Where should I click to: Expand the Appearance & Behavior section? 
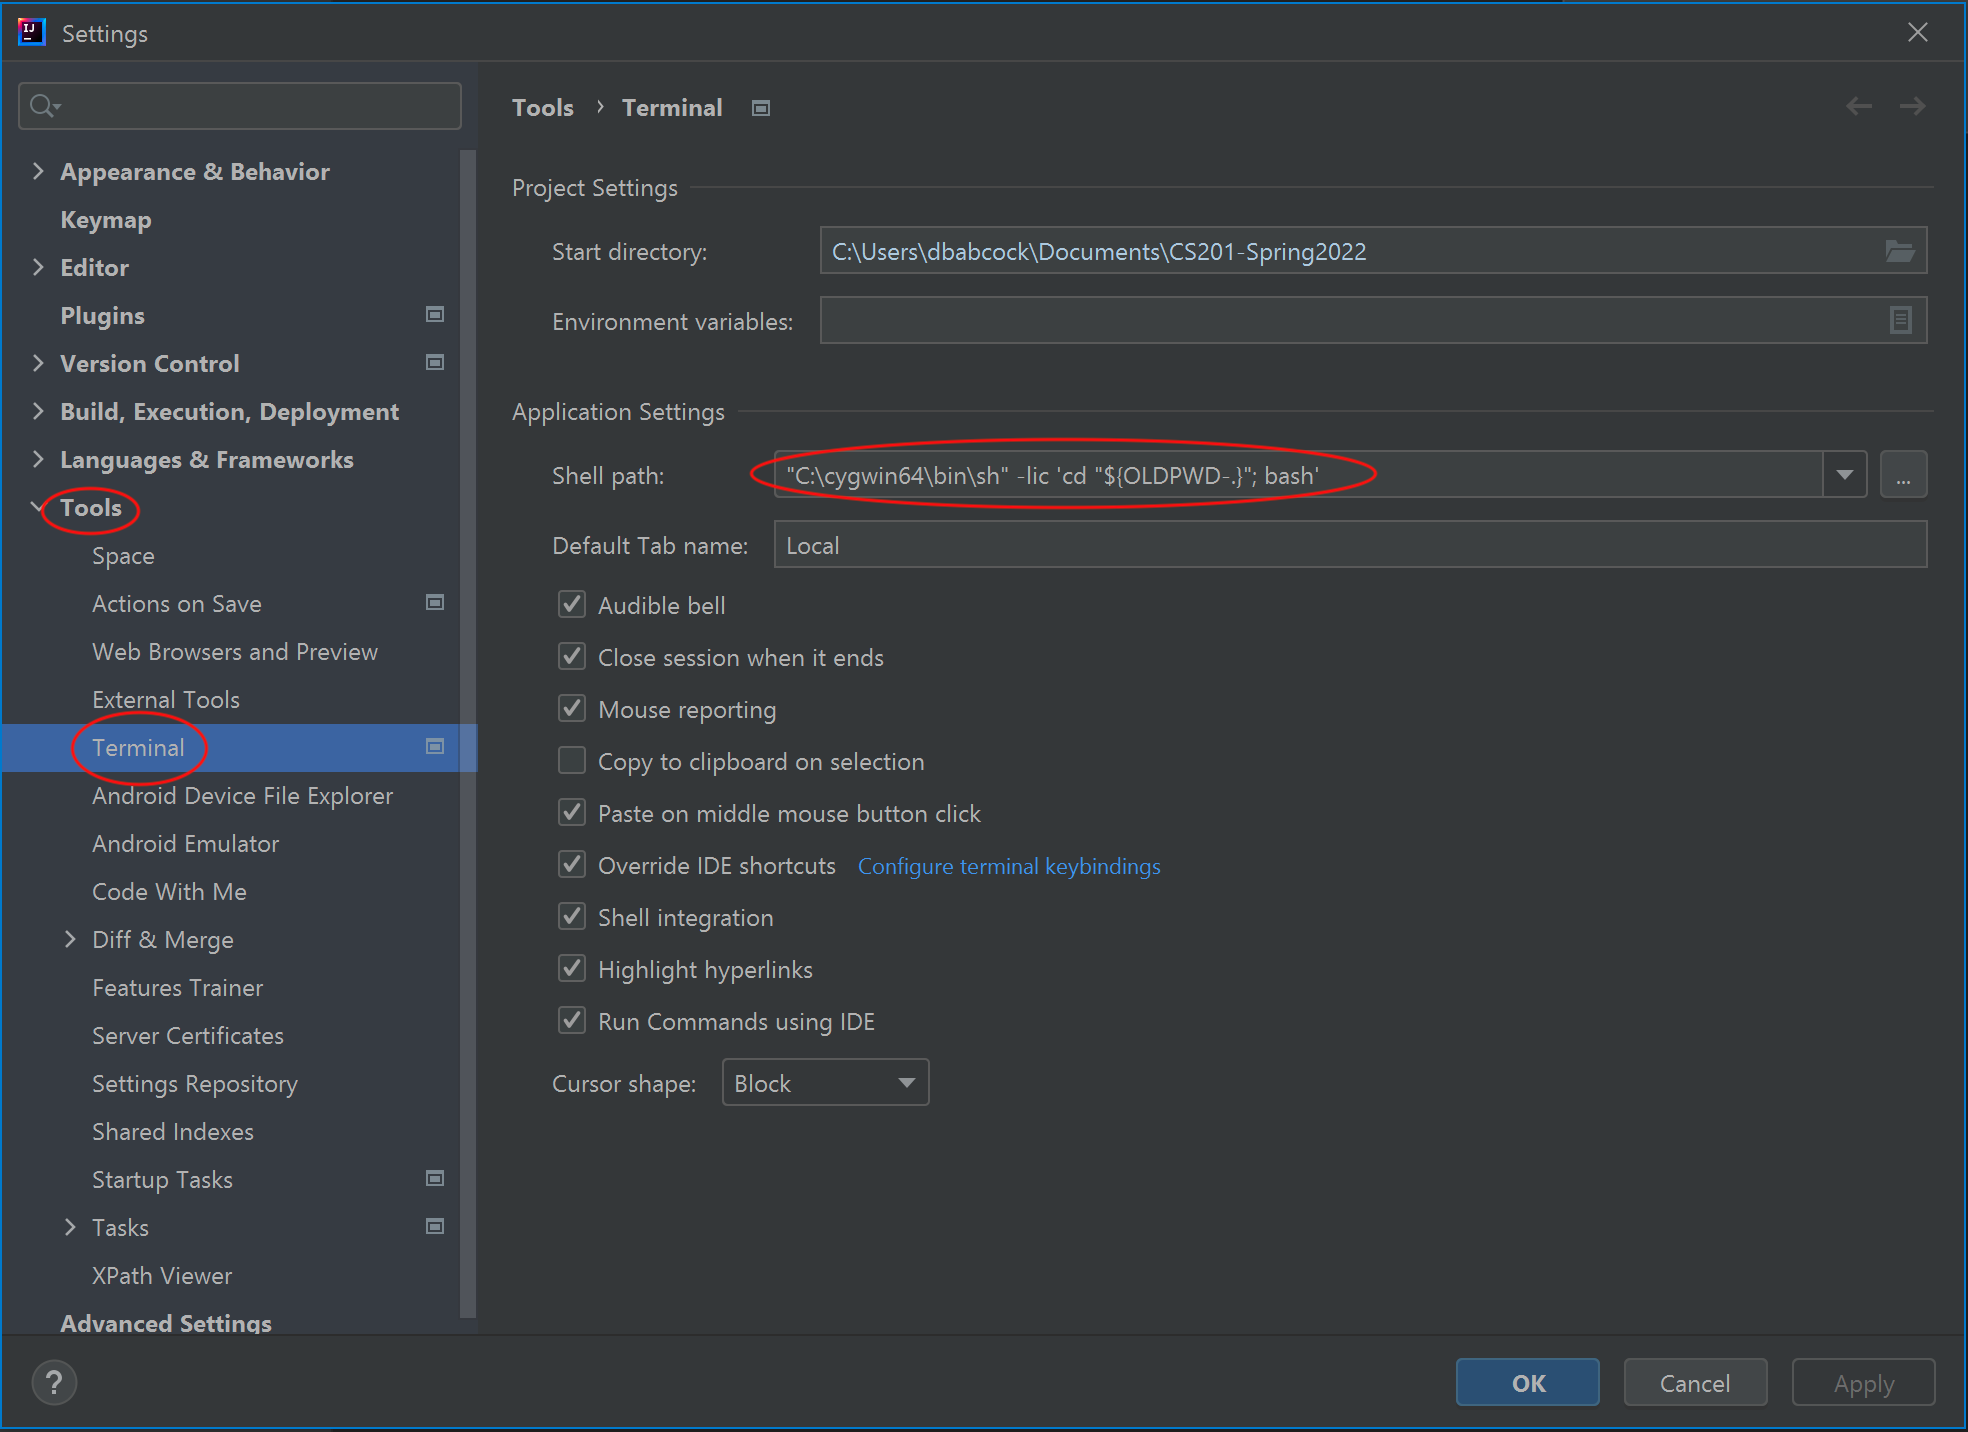(39, 171)
